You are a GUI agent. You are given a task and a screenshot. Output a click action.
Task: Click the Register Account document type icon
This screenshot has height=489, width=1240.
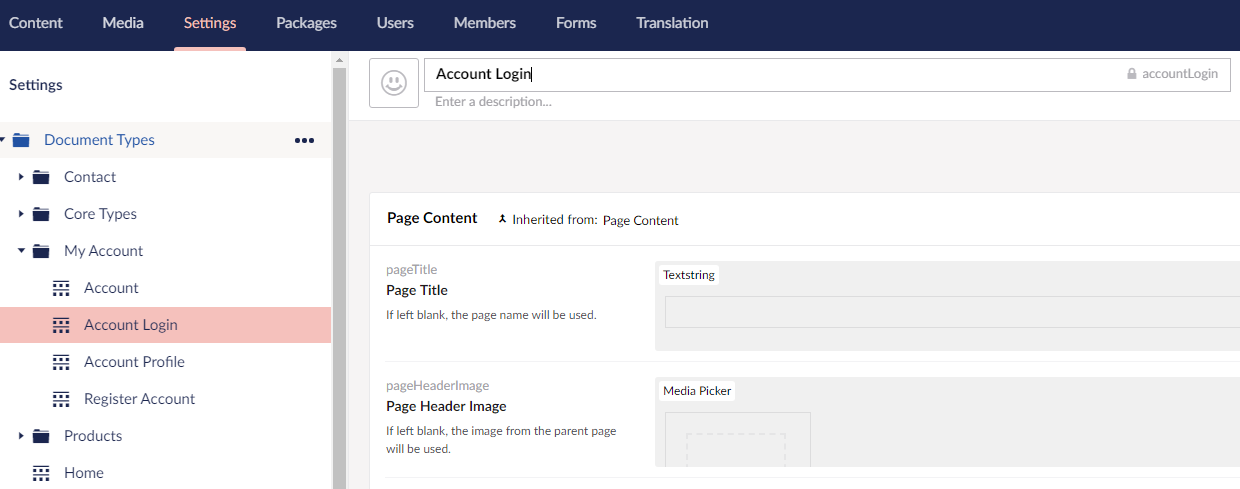click(61, 399)
